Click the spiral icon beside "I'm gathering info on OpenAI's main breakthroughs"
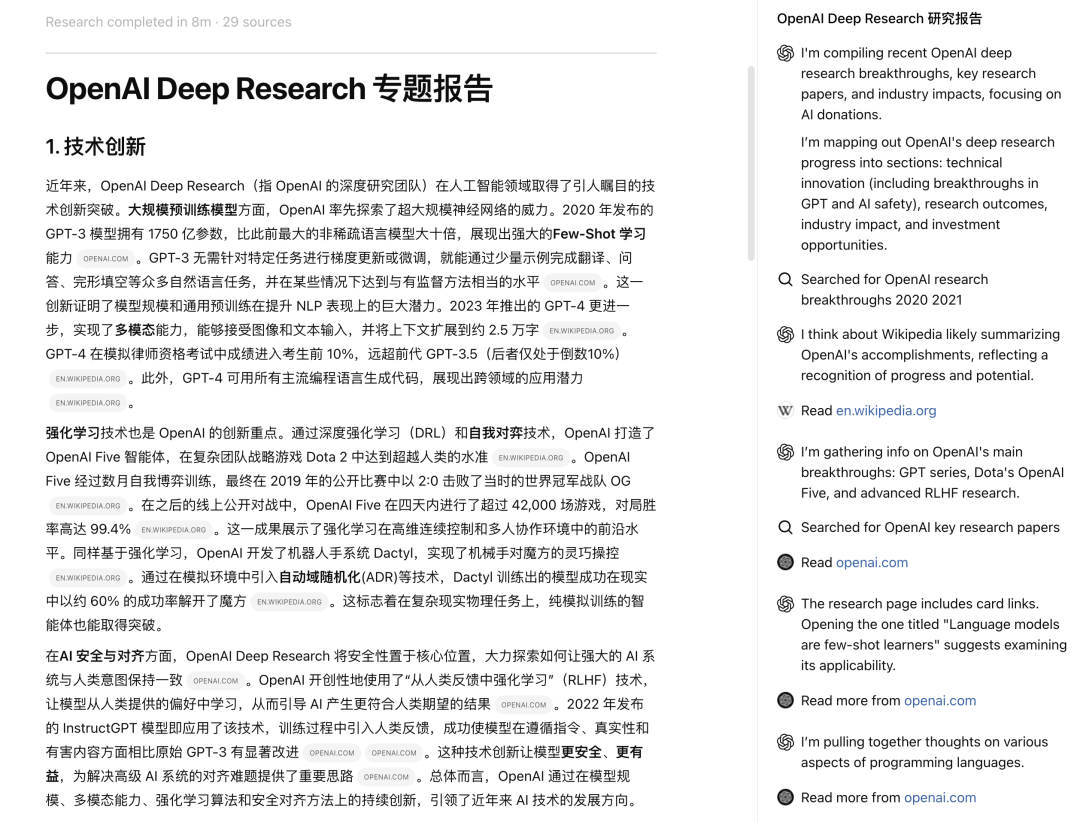This screenshot has height=822, width=1080. point(785,452)
